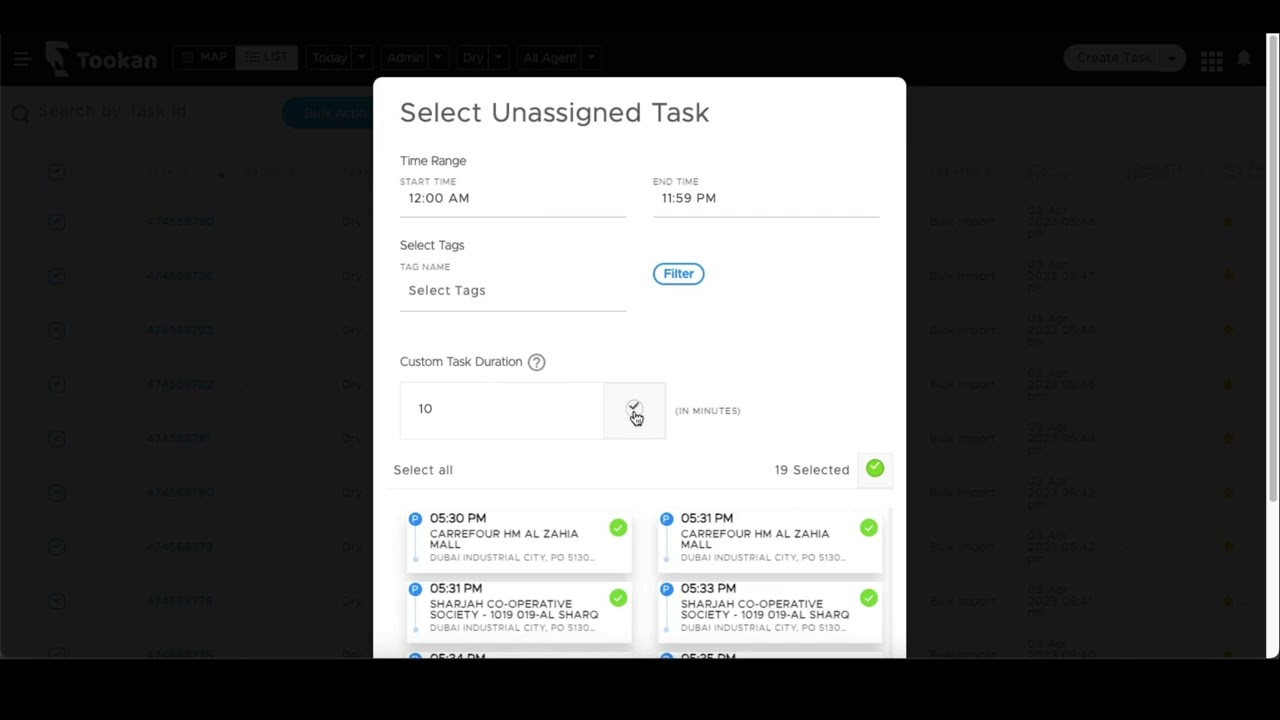
Task: Open the Select Tags dropdown
Action: (513, 290)
